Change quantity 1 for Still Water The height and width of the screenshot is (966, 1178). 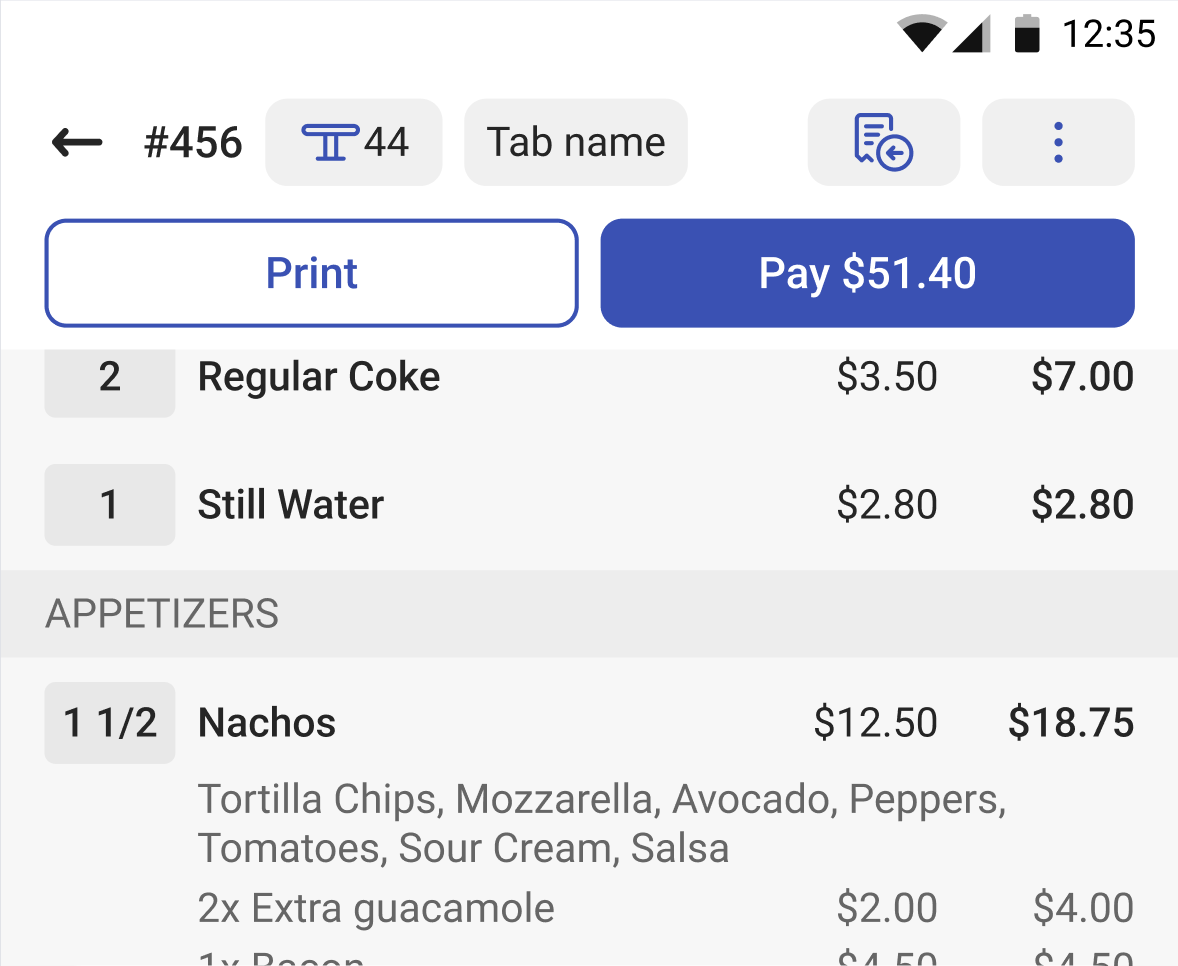110,505
